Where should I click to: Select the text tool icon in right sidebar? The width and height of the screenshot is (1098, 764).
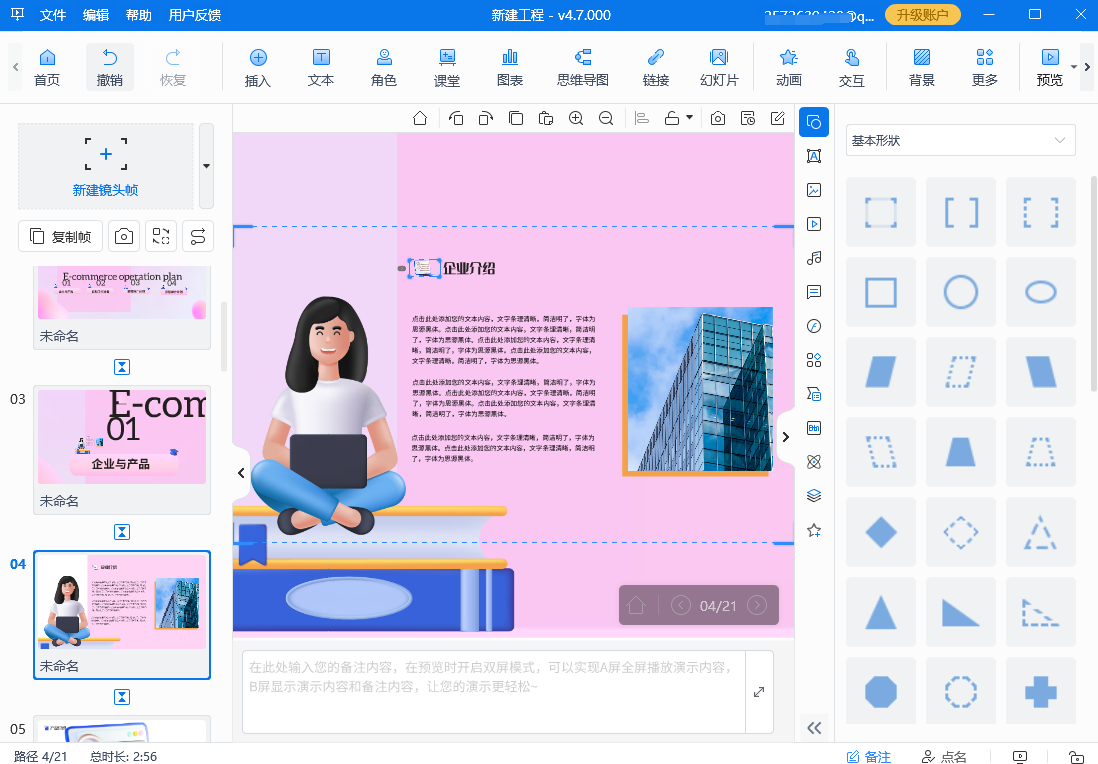(x=813, y=156)
